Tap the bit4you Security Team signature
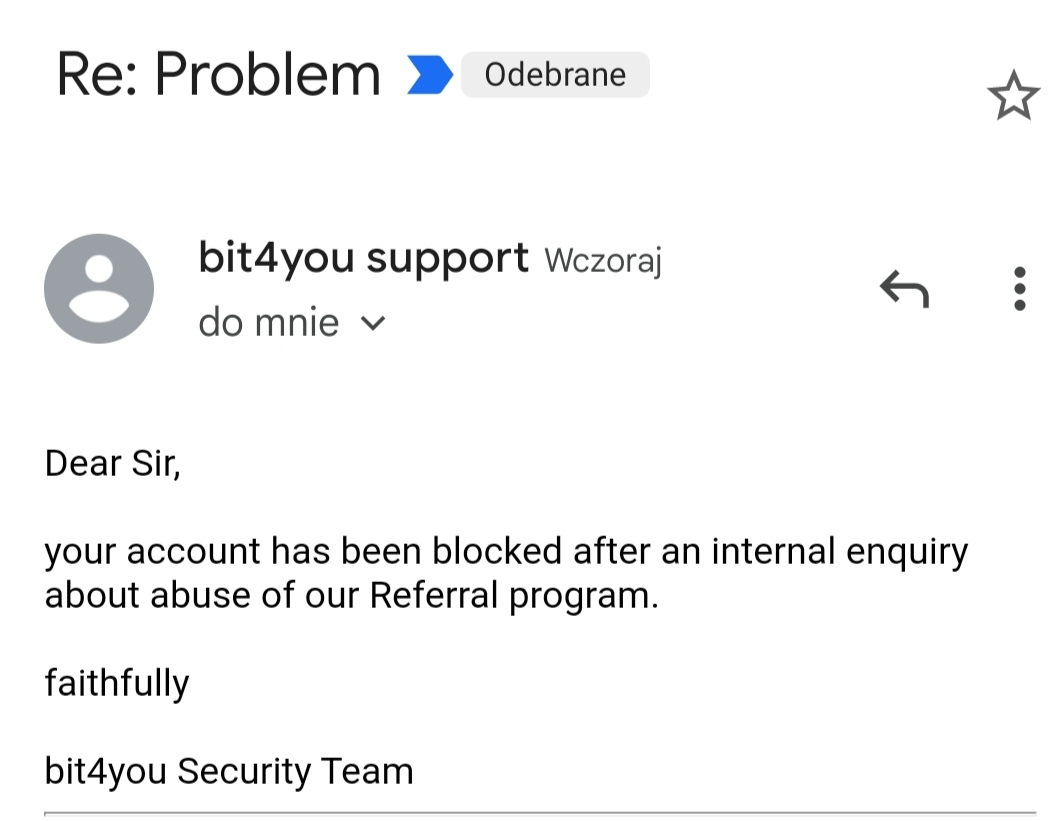The height and width of the screenshot is (821, 1049). (x=229, y=771)
